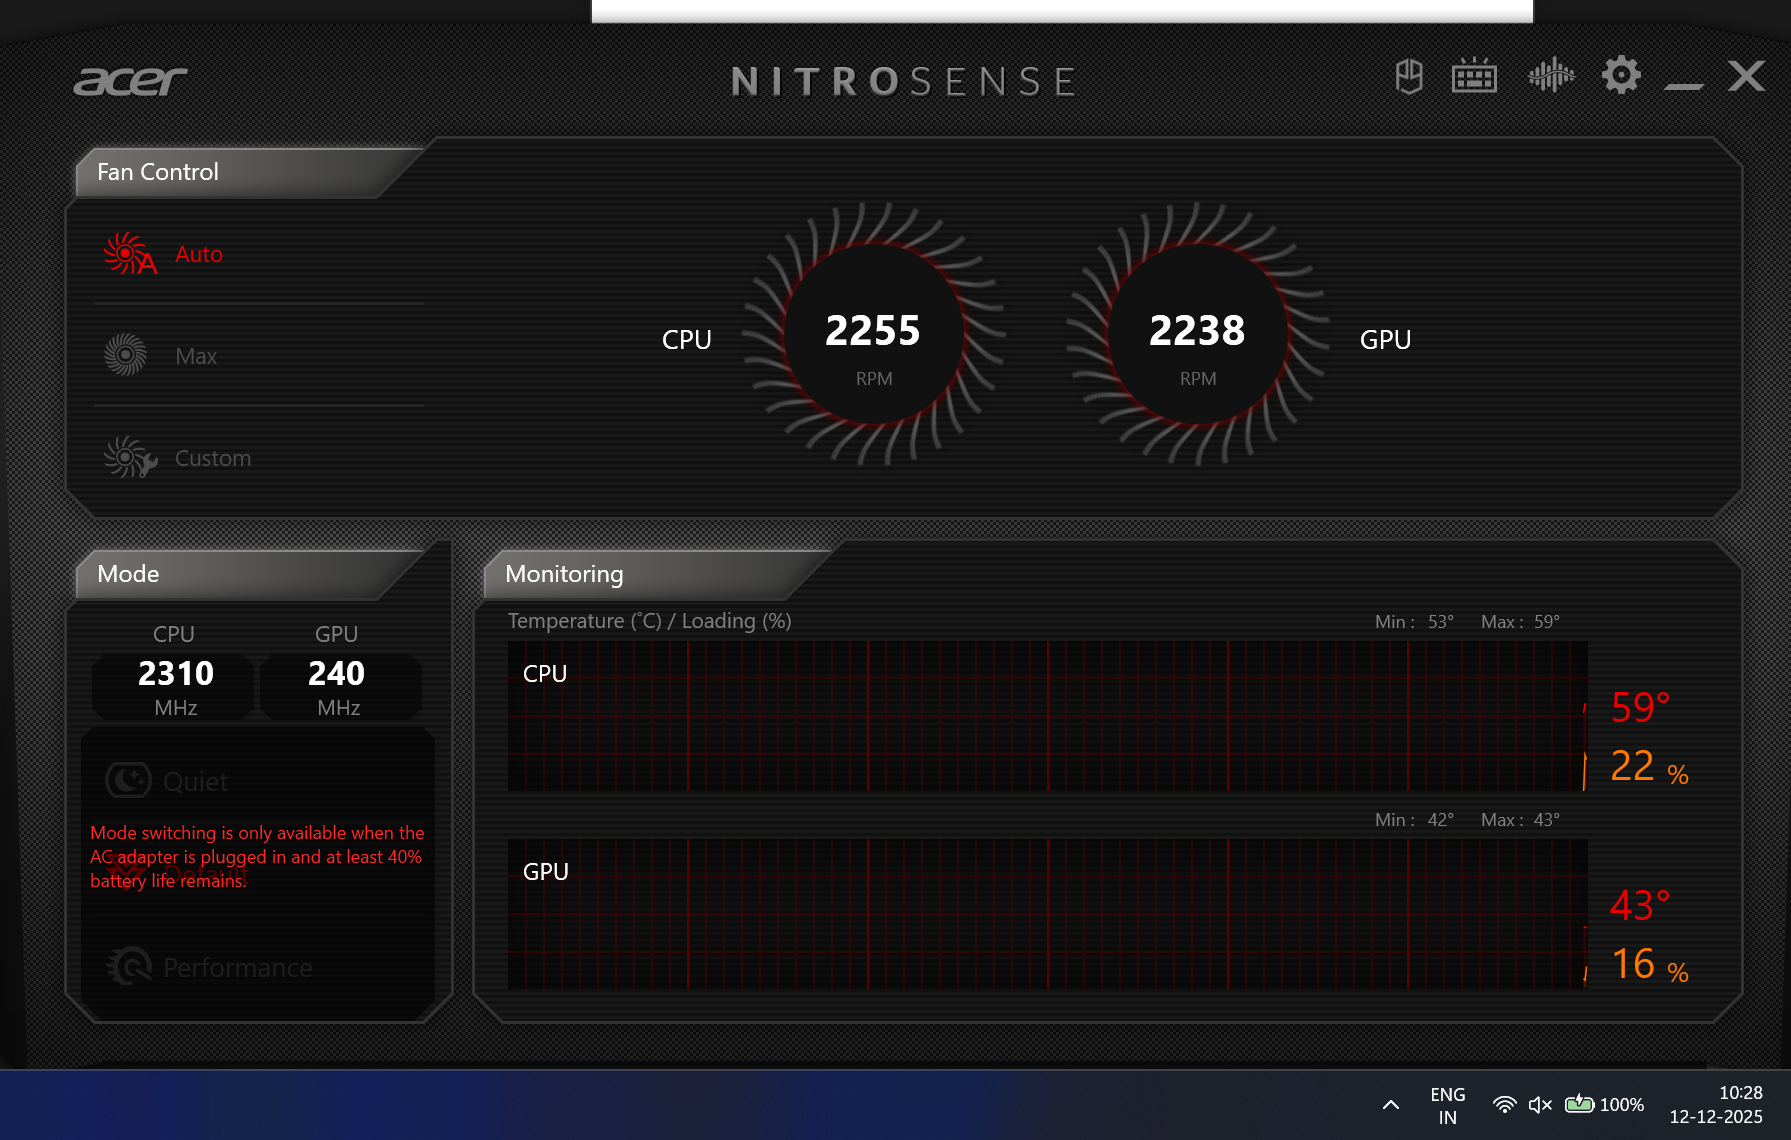The image size is (1791, 1140).
Task: Click the GPU temperature monitoring graph
Action: click(1047, 914)
